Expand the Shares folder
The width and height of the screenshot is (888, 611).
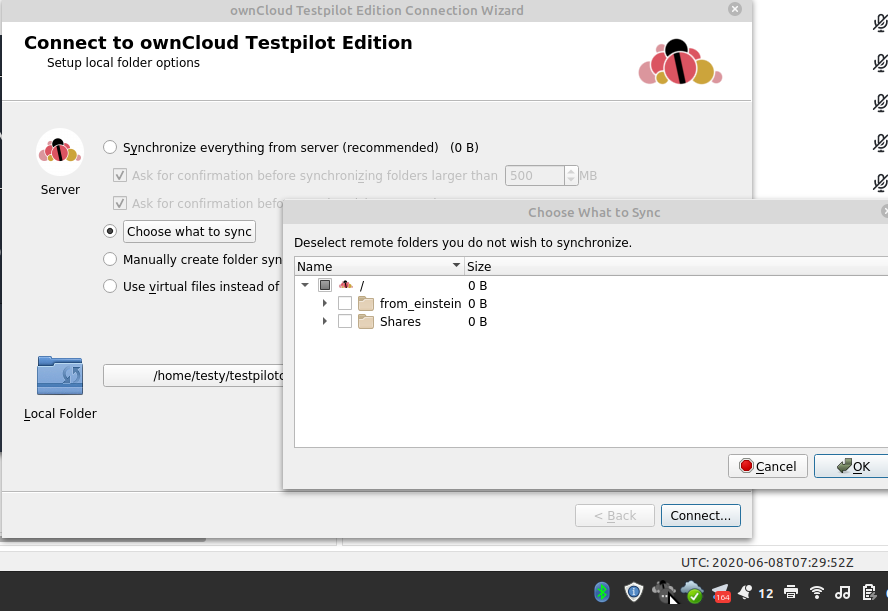(323, 321)
